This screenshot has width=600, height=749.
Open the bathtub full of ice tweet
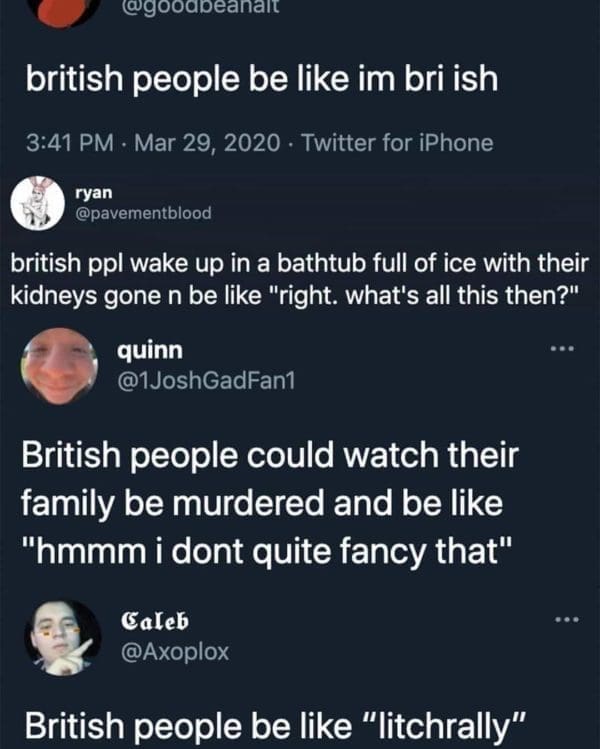[300, 279]
